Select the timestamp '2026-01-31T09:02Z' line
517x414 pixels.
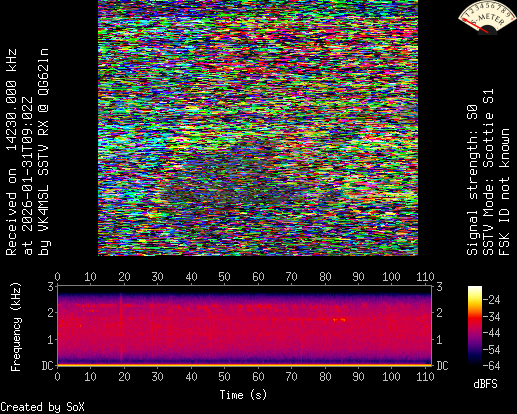click(28, 176)
